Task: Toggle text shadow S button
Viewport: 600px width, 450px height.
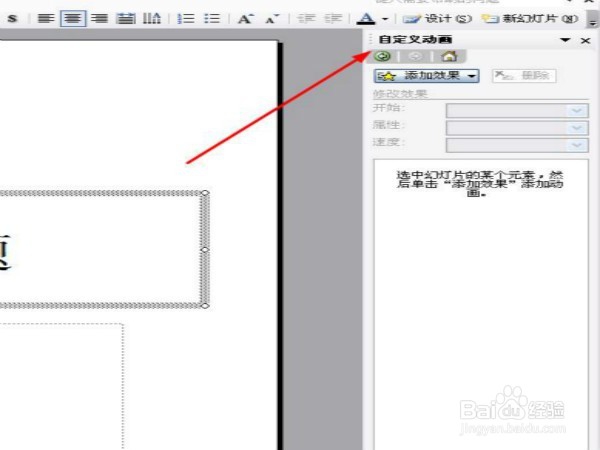Action: click(12, 18)
